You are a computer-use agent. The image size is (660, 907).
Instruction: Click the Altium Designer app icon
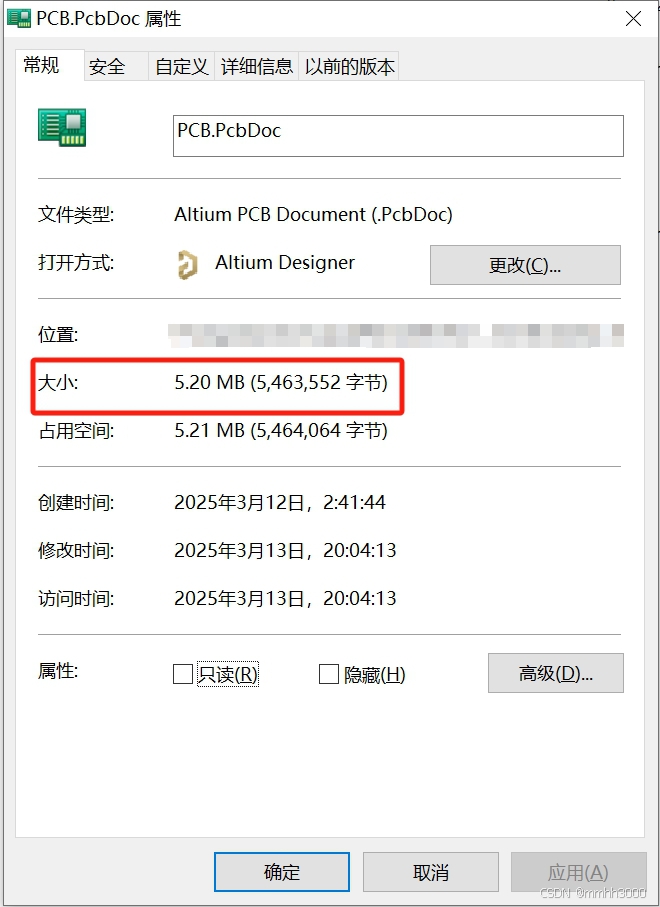(x=187, y=264)
